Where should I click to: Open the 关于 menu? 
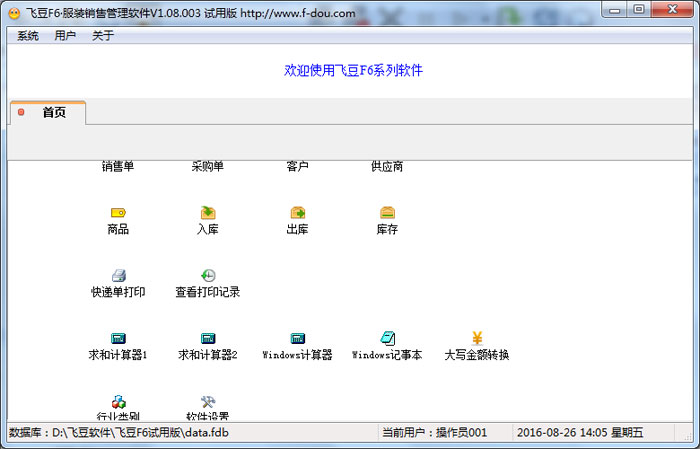point(103,36)
